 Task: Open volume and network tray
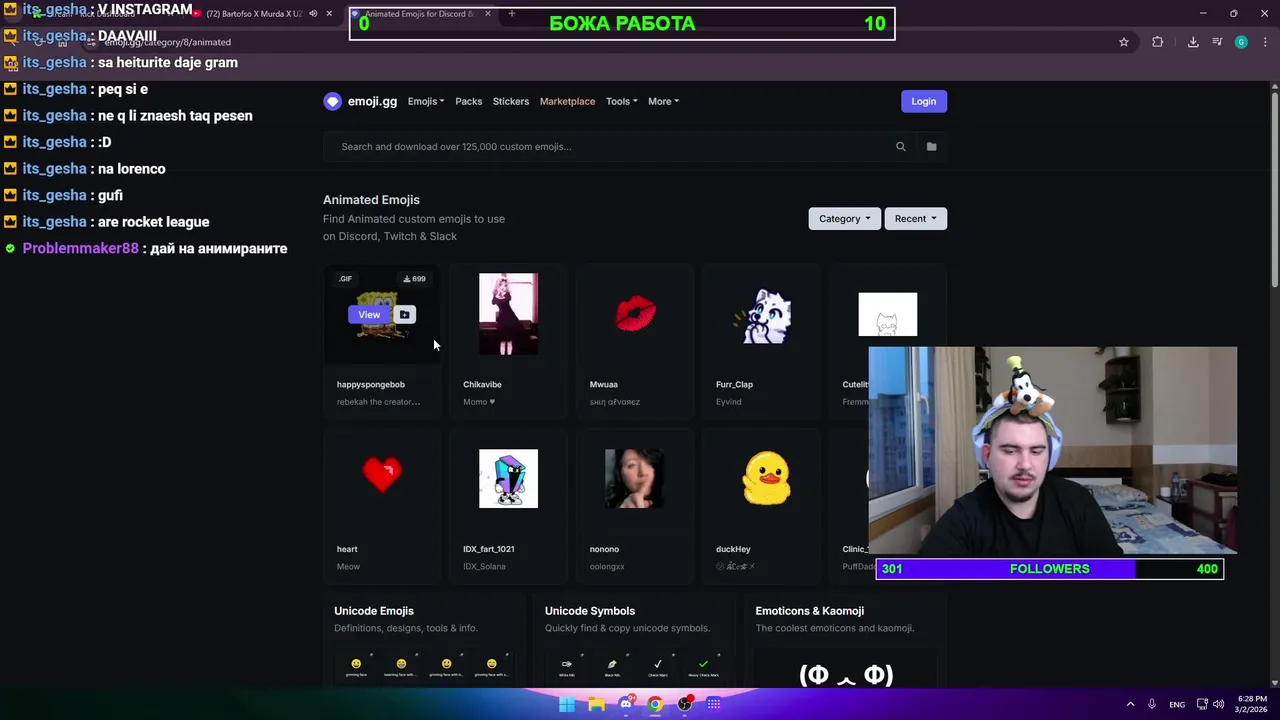click(1212, 704)
